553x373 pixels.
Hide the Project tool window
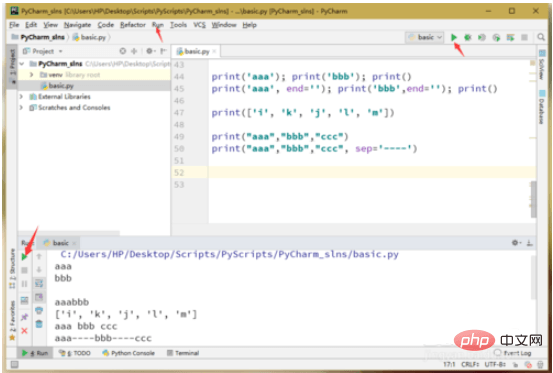tap(163, 51)
